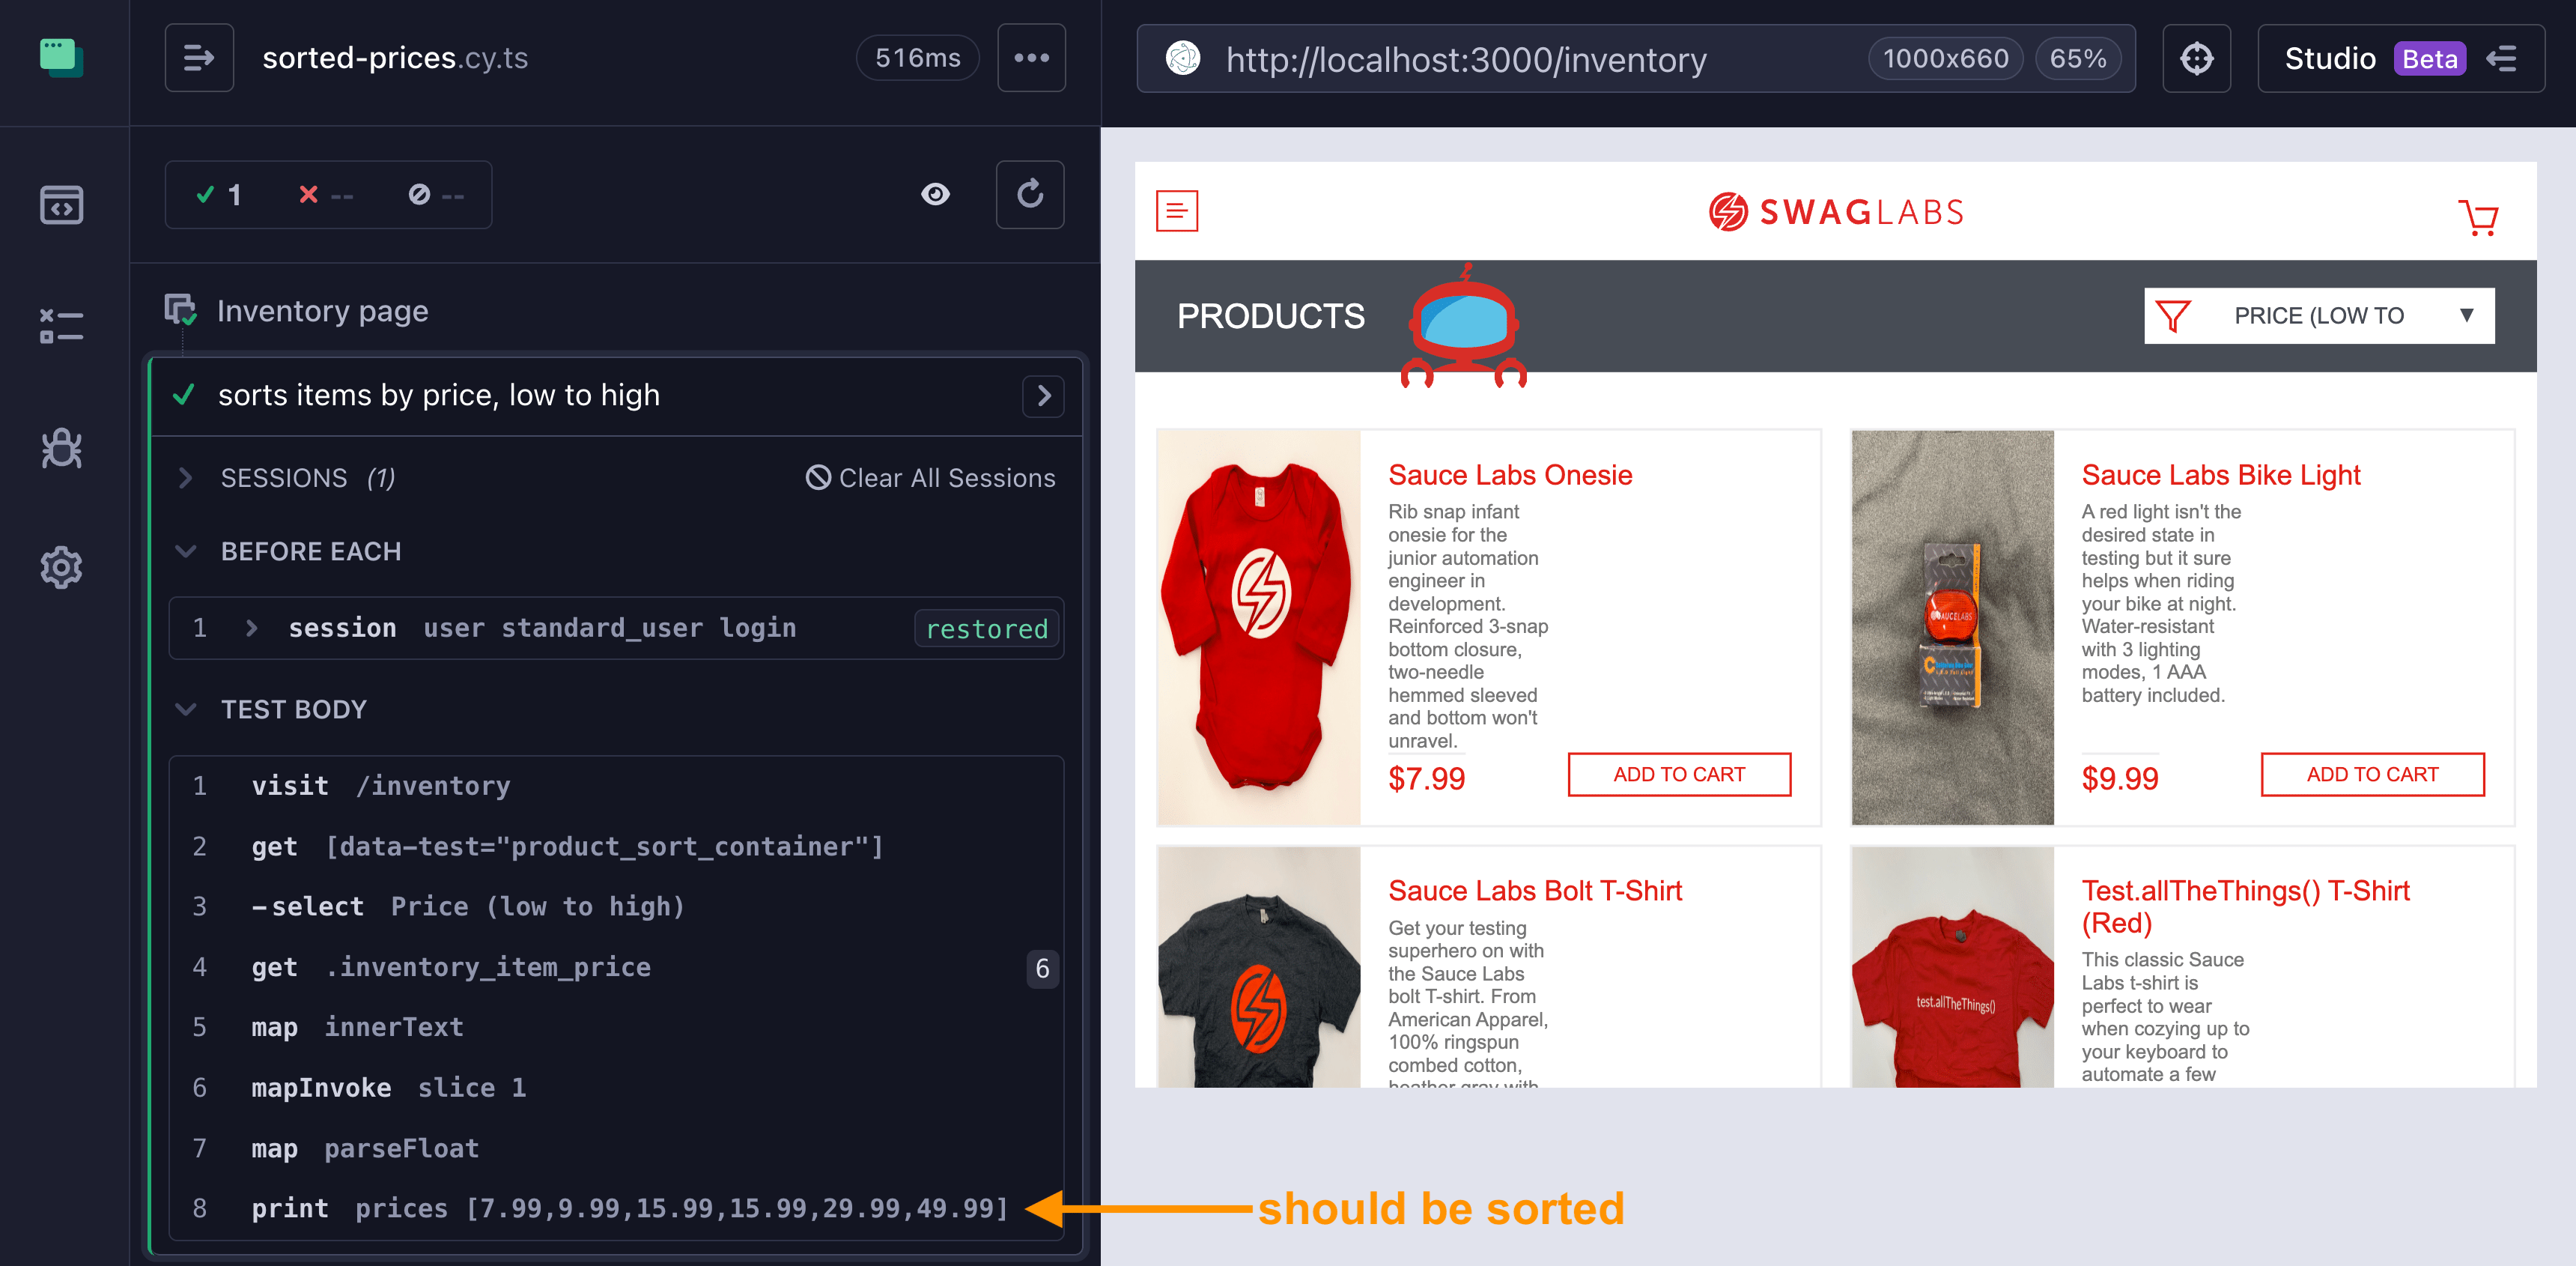Open the shopping cart icon
2576x1266 pixels.
click(x=2477, y=216)
